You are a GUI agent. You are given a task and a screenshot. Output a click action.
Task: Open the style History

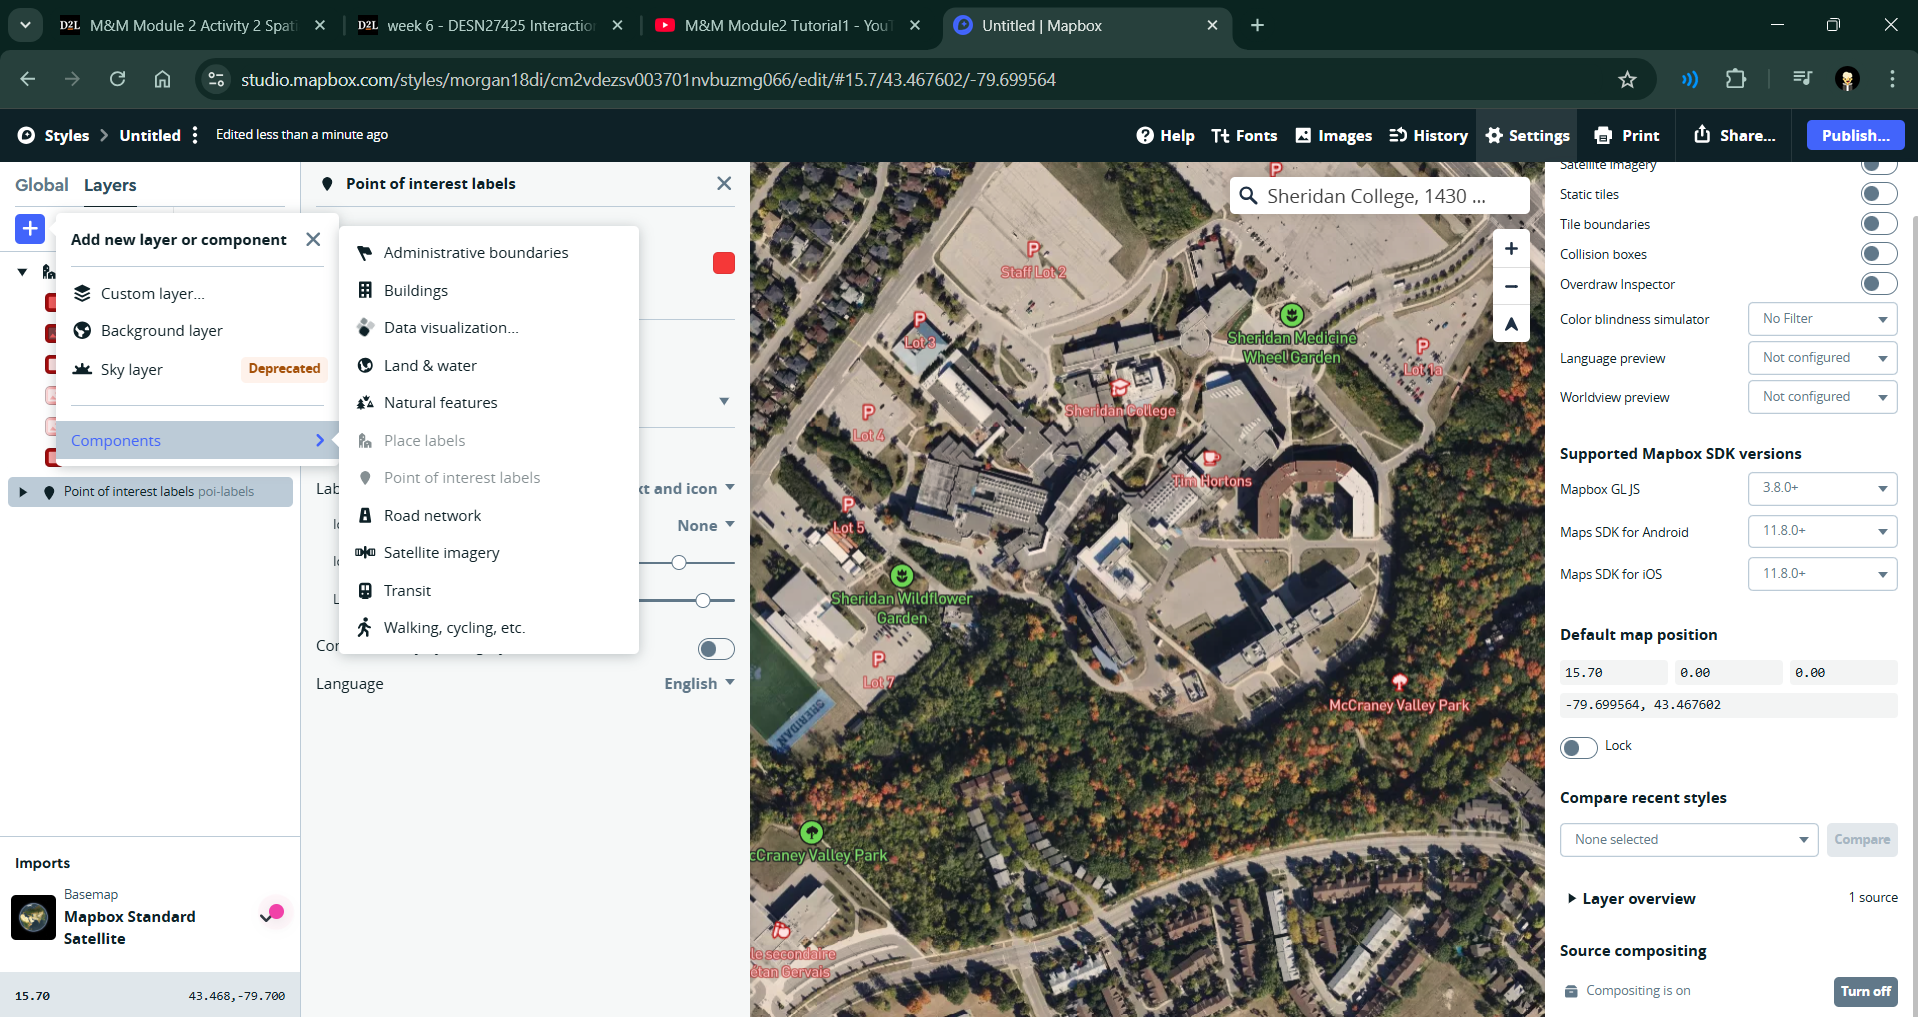1428,135
